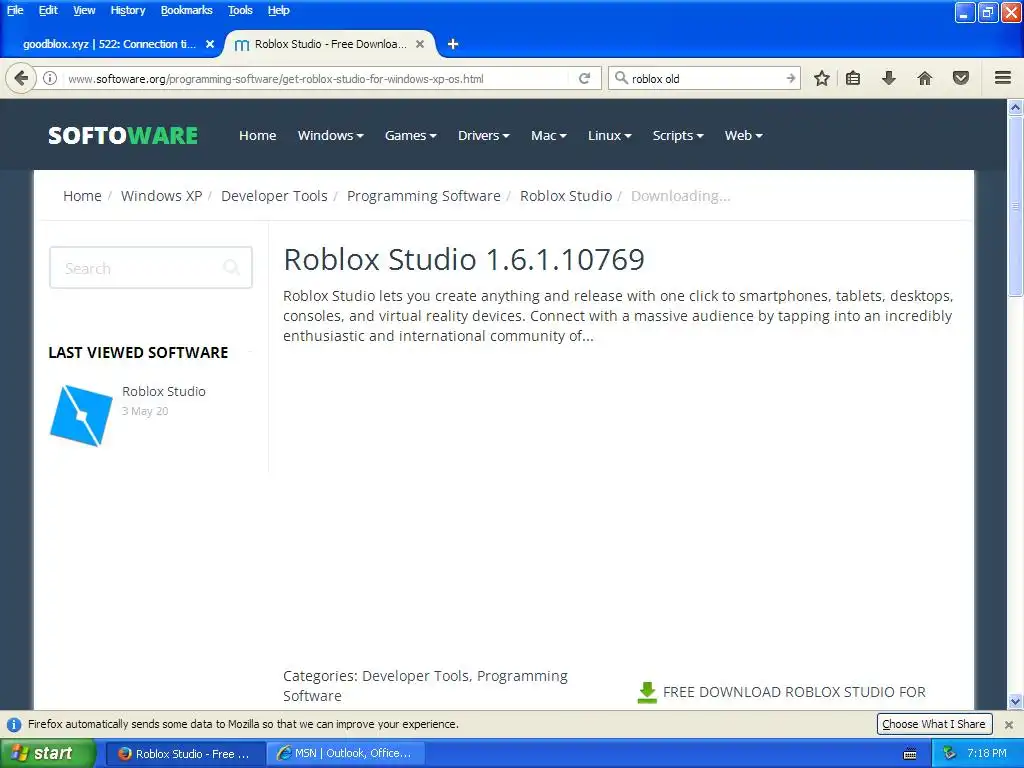Image resolution: width=1024 pixels, height=768 pixels.
Task: Open the Edit menu
Action: 48,10
